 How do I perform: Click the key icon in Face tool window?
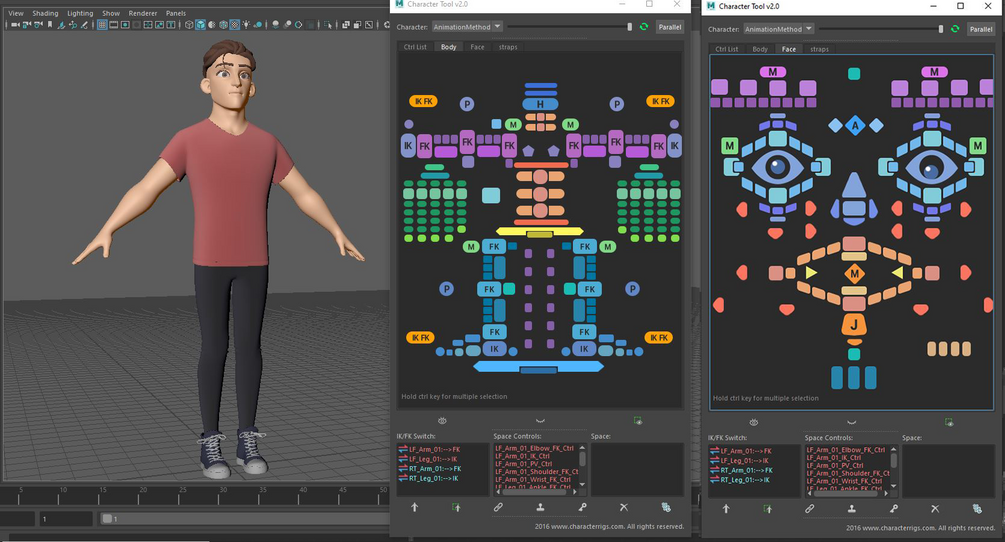click(x=893, y=509)
